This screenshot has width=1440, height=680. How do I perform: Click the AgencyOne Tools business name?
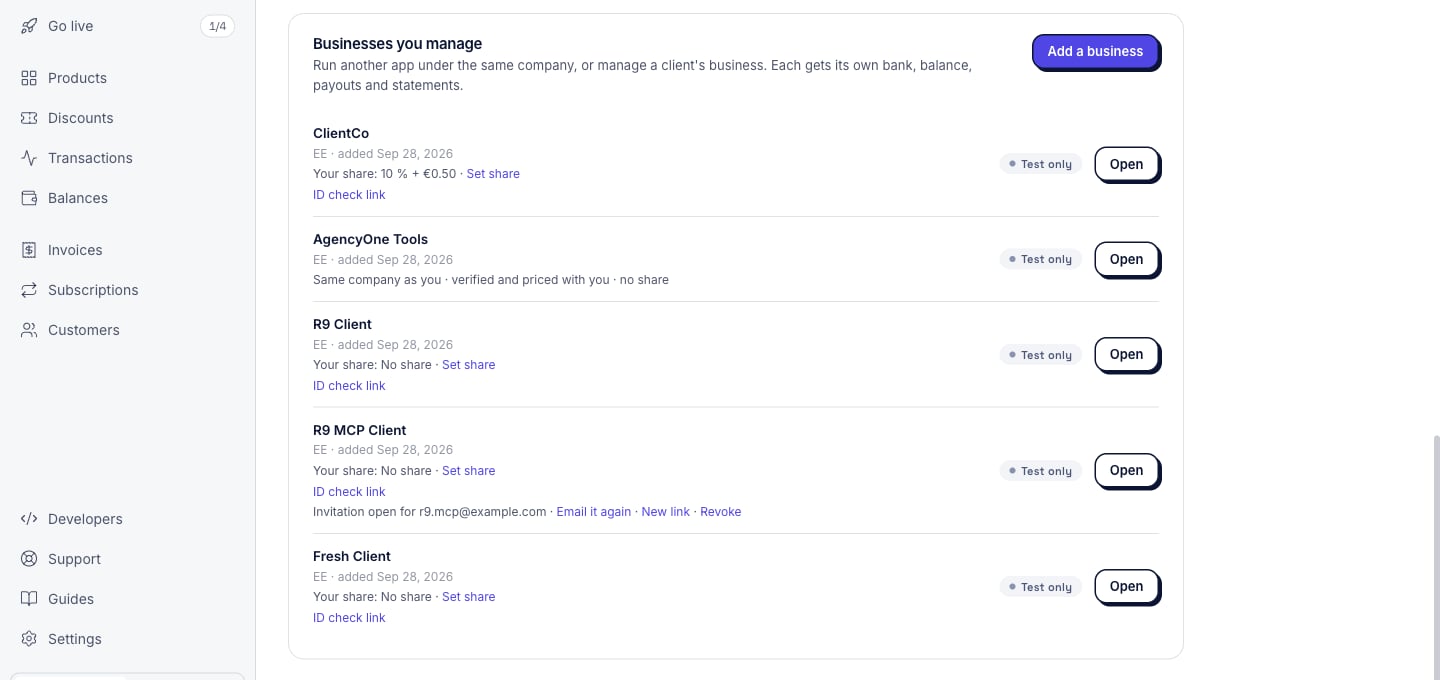pos(370,240)
